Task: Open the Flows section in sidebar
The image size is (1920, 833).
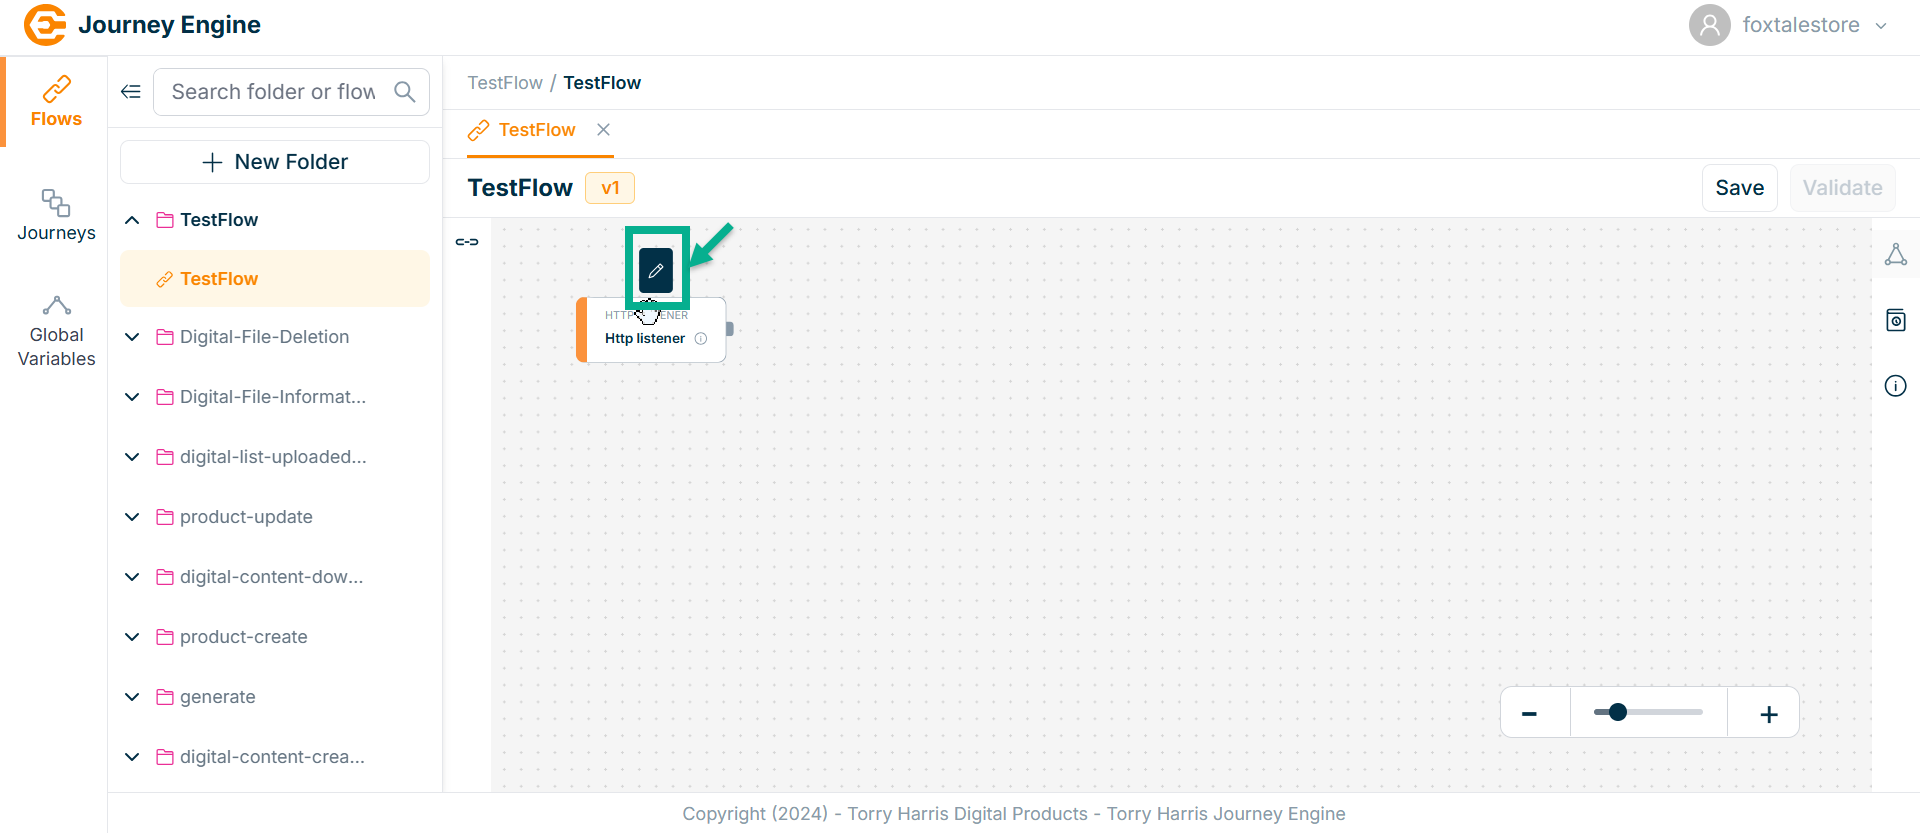Action: [56, 102]
